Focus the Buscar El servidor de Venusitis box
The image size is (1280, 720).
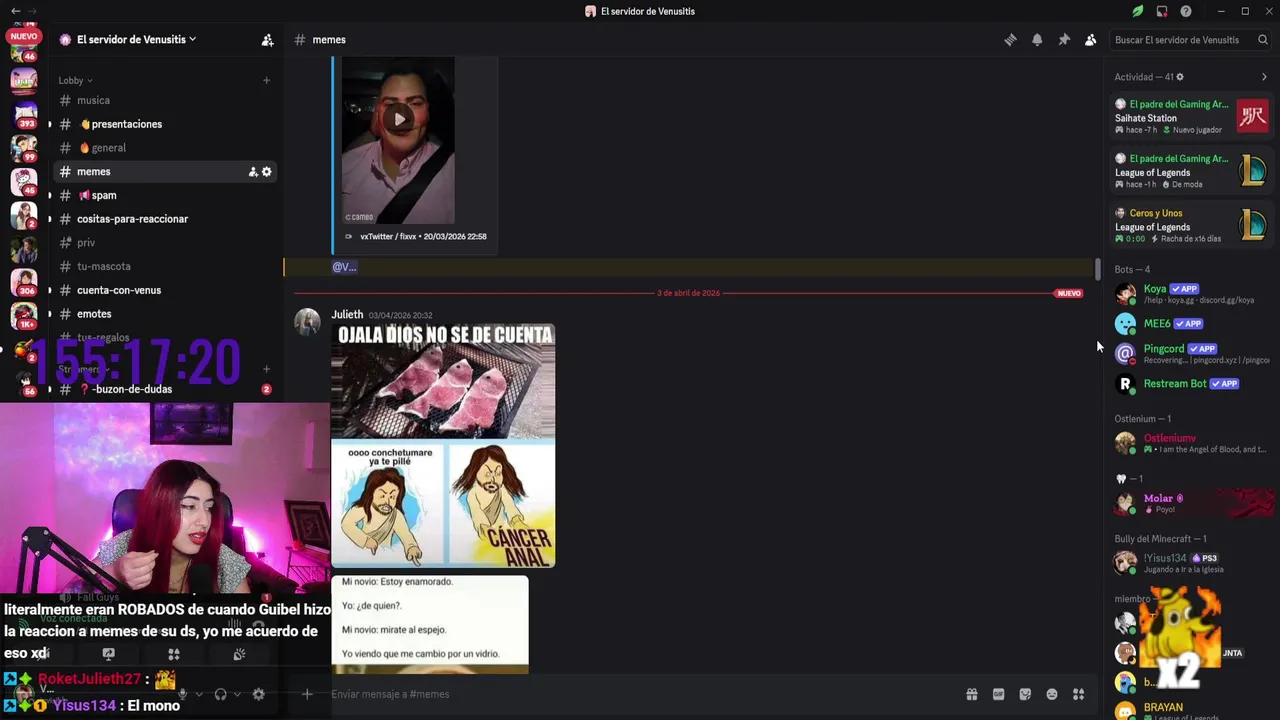pyautogui.click(x=1190, y=40)
